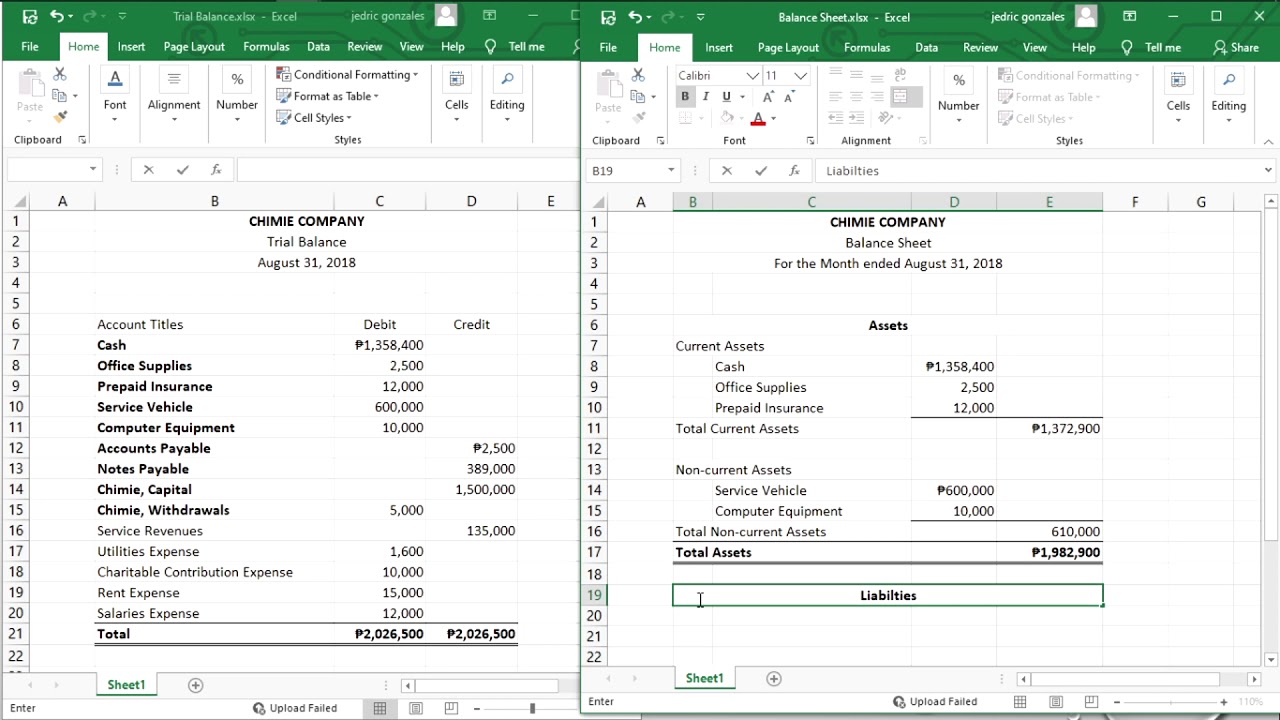The width and height of the screenshot is (1280, 720).
Task: Click Save icon in Trial Balance window
Action: coord(29,16)
